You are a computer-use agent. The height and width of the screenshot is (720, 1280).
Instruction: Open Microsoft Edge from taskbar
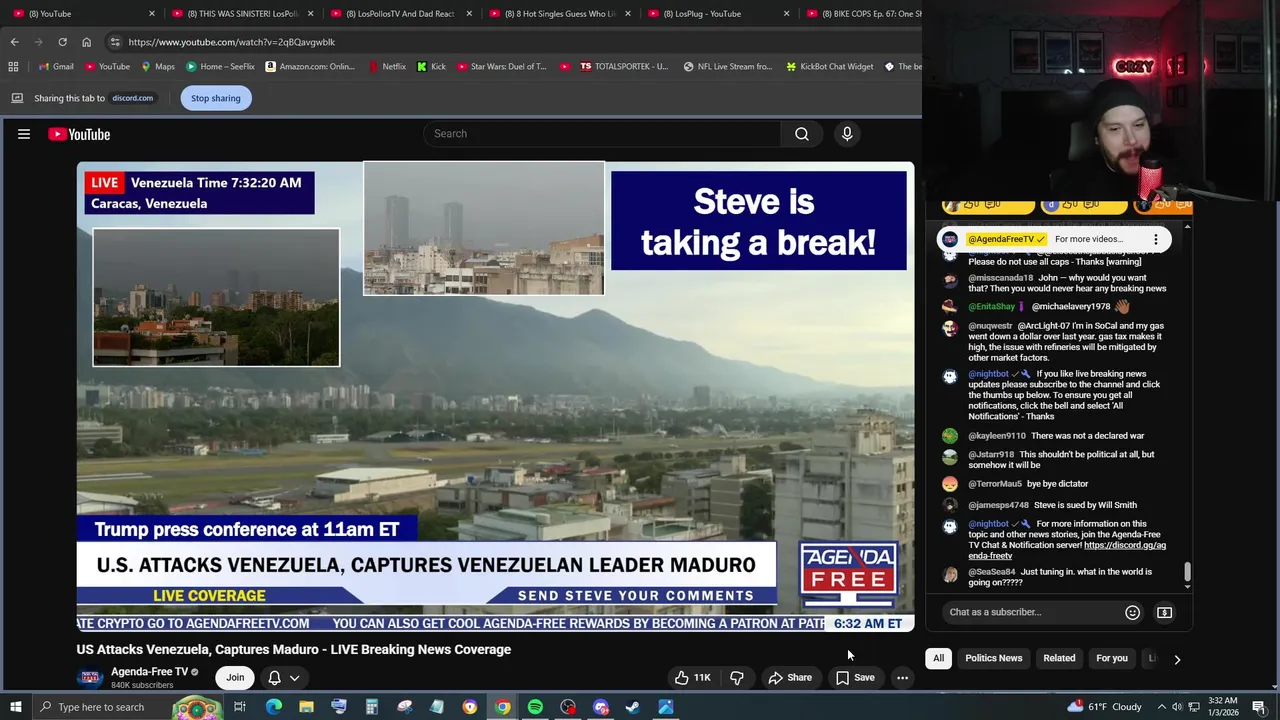273,707
